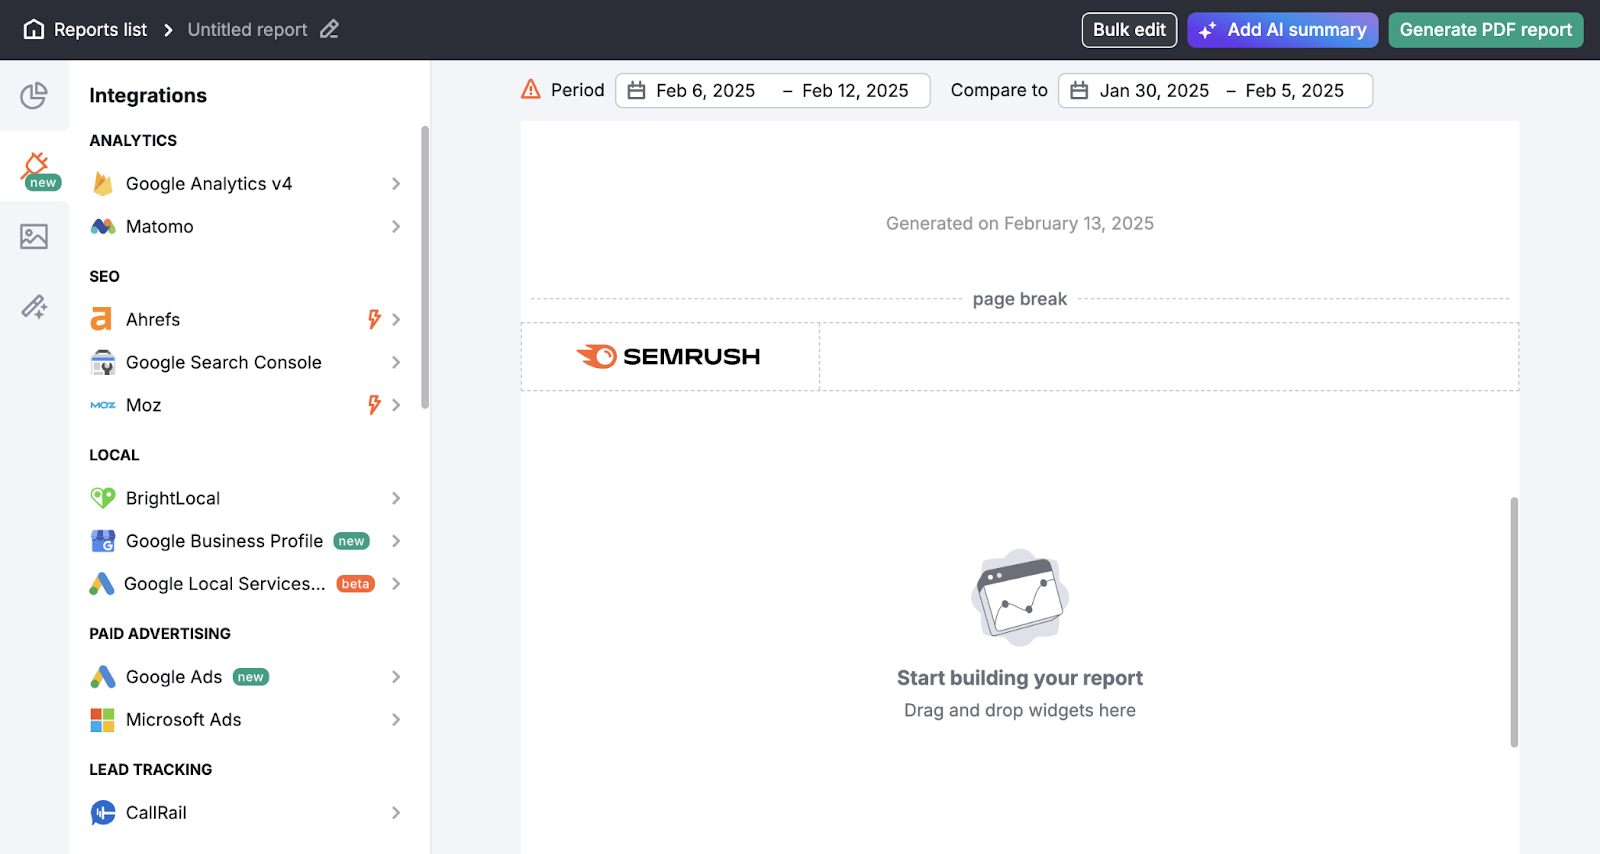Click the calendar icon in the Period field

(636, 91)
